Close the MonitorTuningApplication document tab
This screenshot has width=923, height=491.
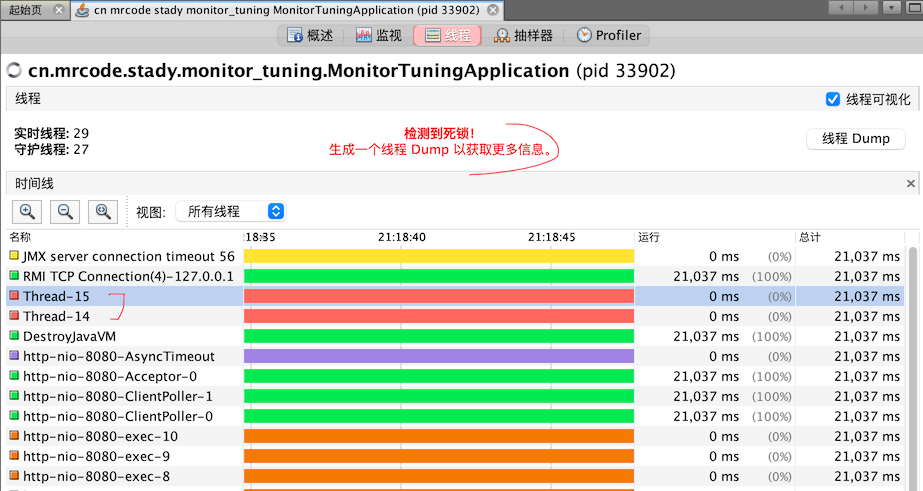(491, 9)
